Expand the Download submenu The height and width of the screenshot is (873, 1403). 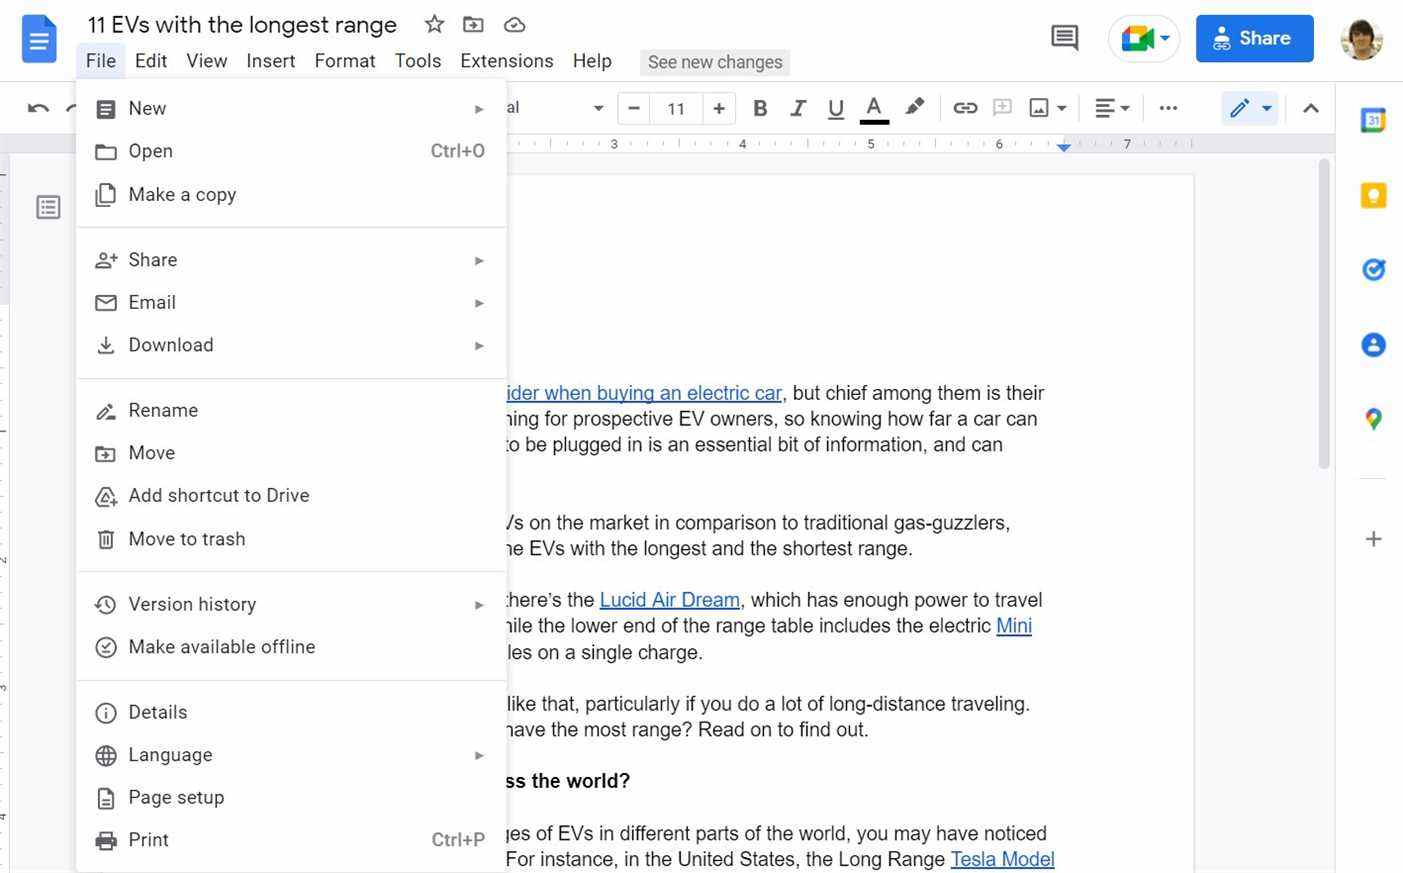[291, 345]
